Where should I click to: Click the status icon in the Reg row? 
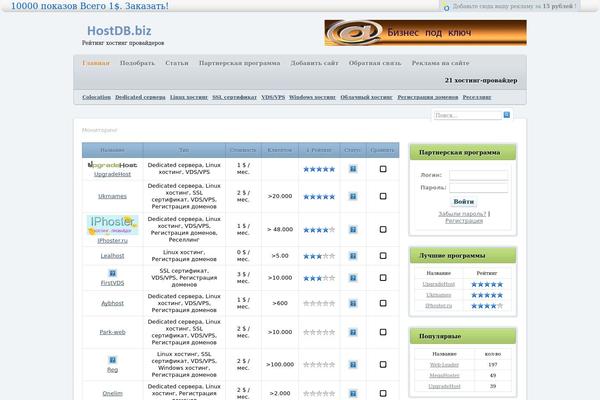click(353, 365)
